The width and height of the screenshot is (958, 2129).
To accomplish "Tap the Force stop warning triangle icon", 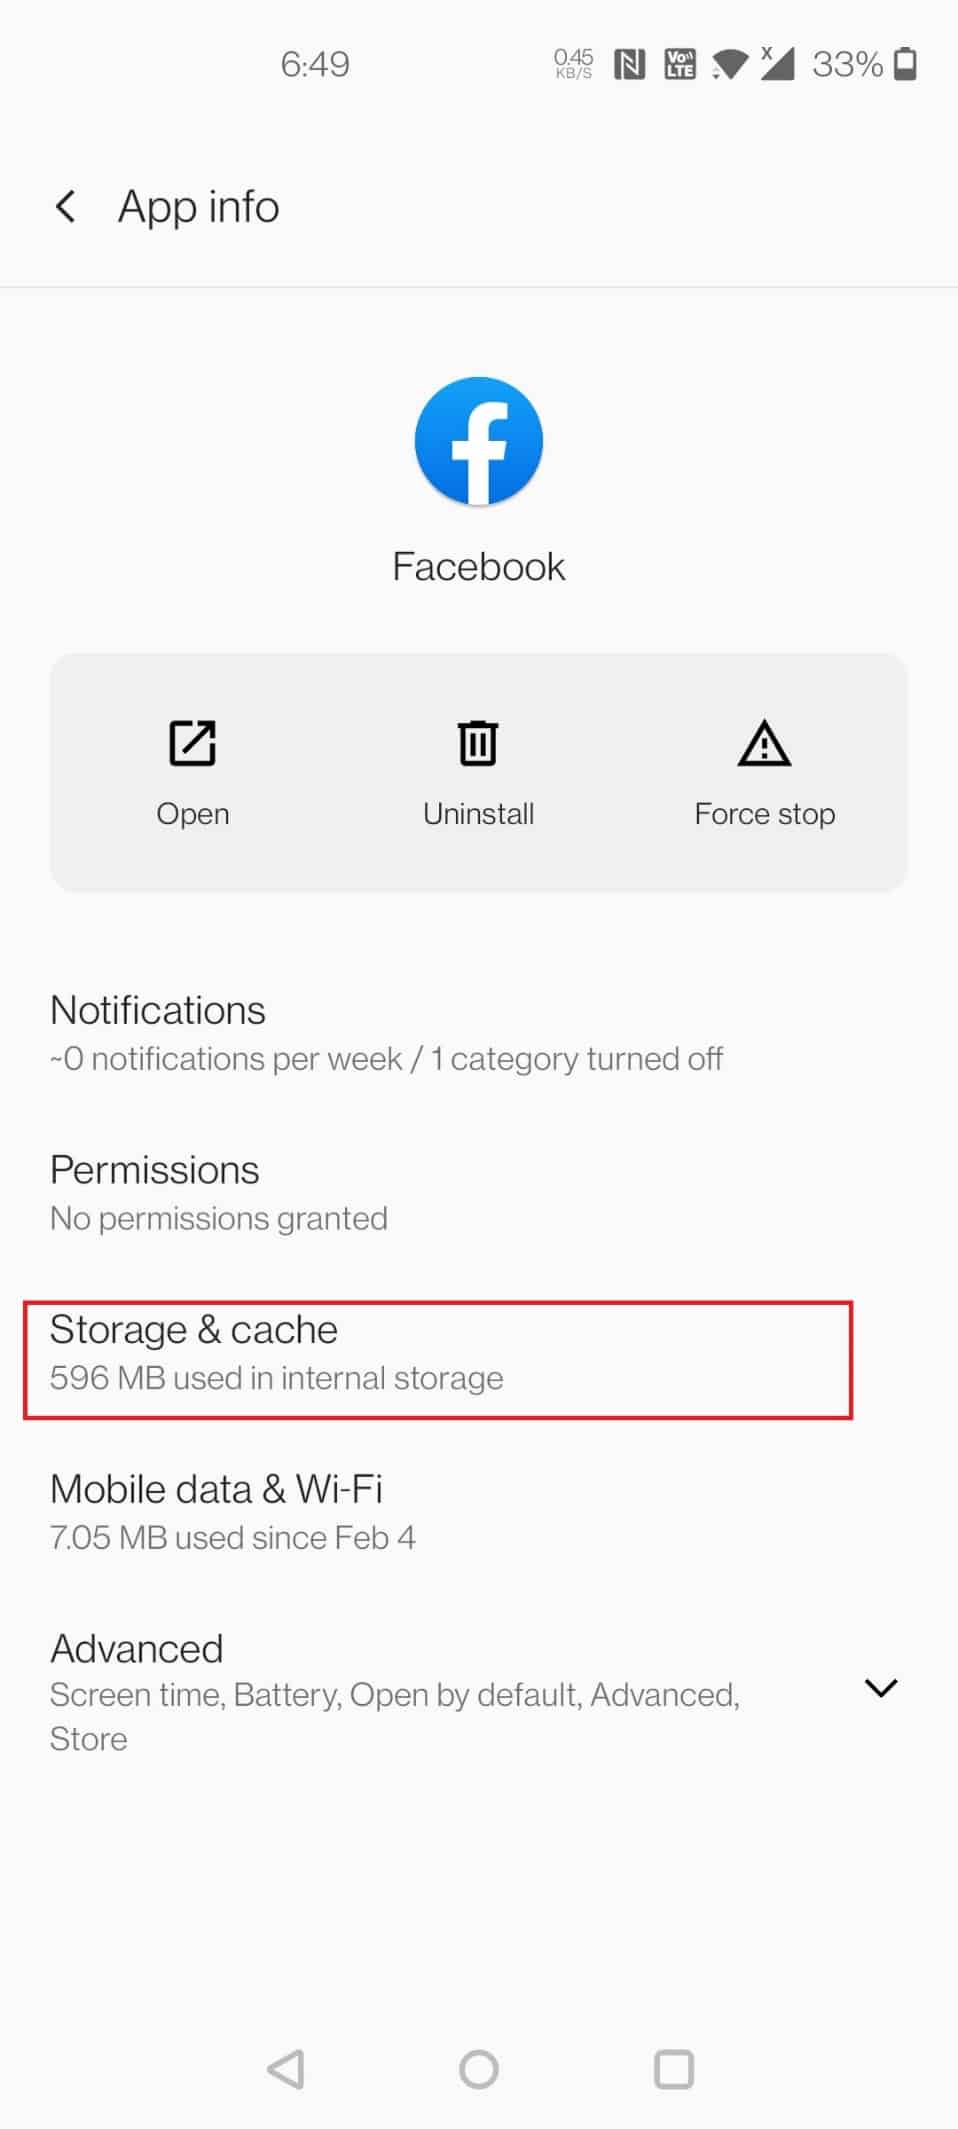I will click(x=764, y=743).
